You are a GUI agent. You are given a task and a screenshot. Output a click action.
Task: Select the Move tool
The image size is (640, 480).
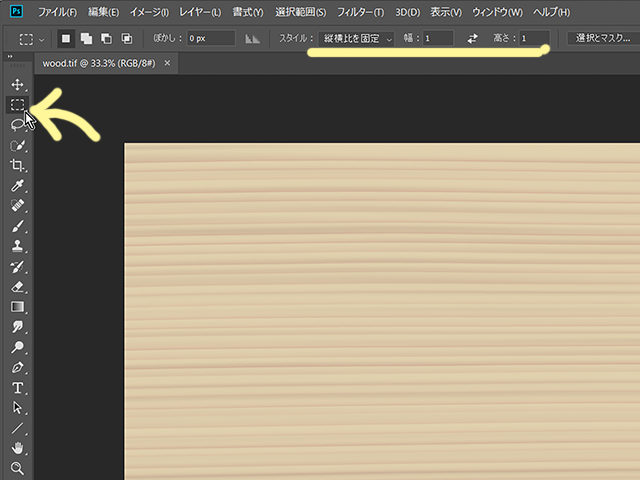tap(17, 84)
